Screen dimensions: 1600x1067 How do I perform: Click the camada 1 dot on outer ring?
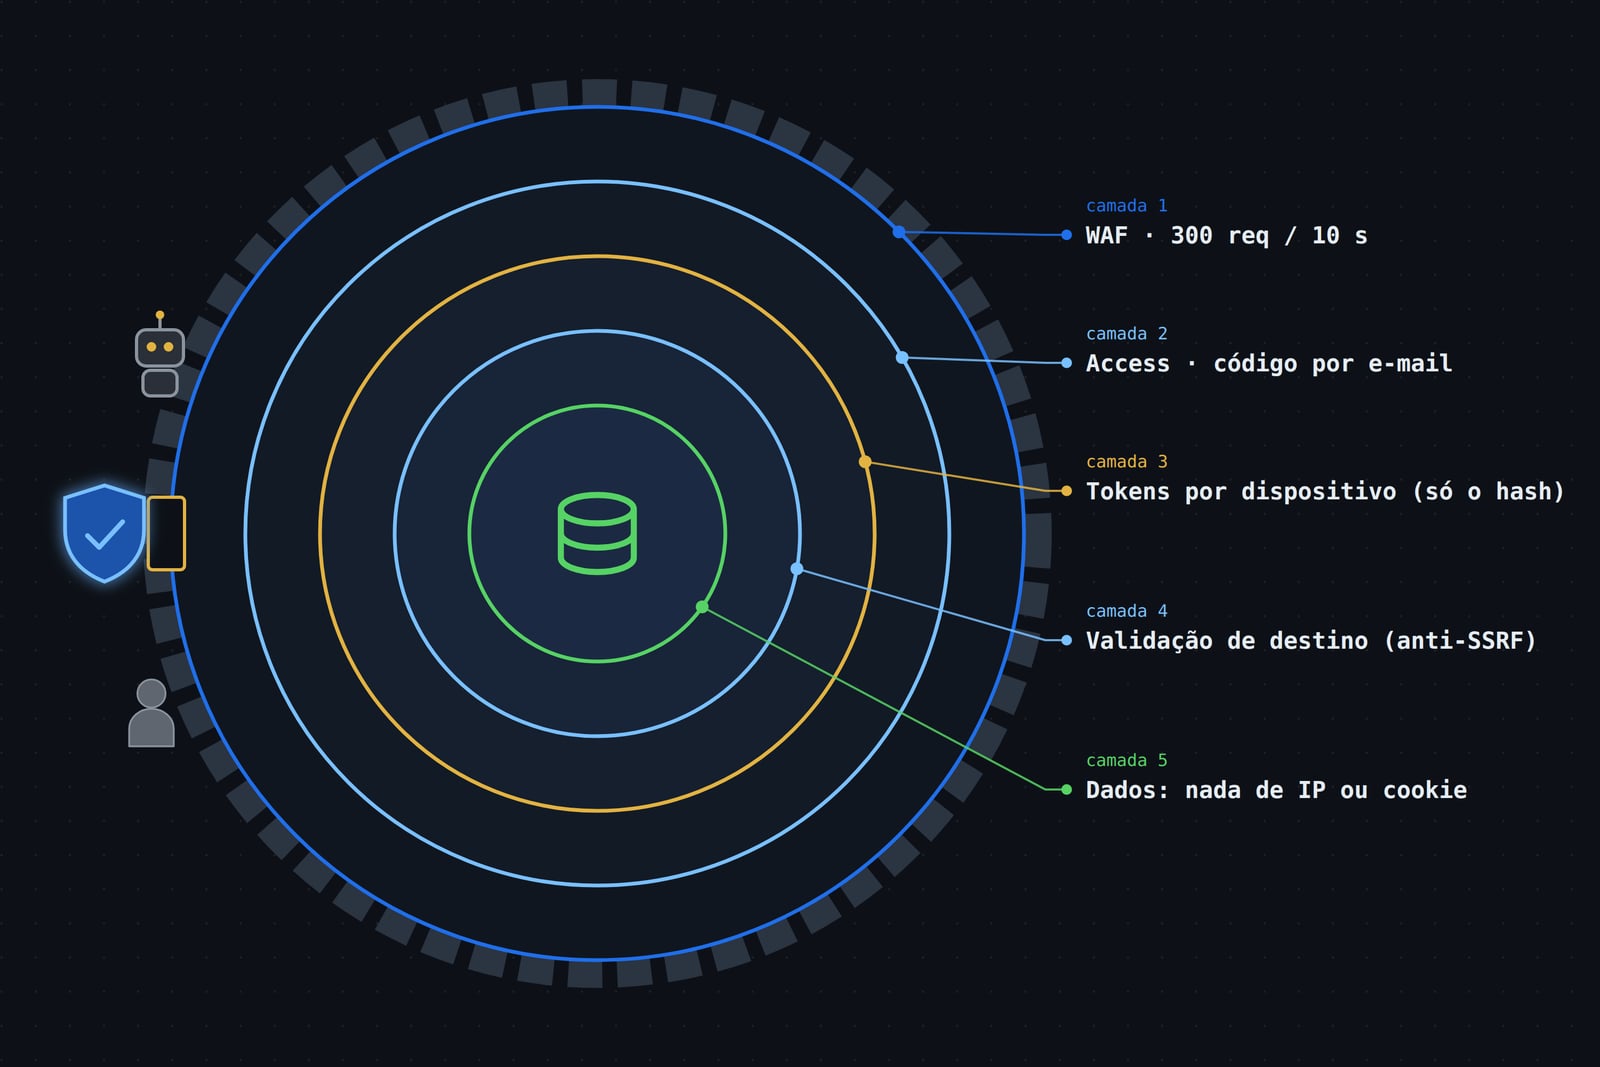pos(899,232)
